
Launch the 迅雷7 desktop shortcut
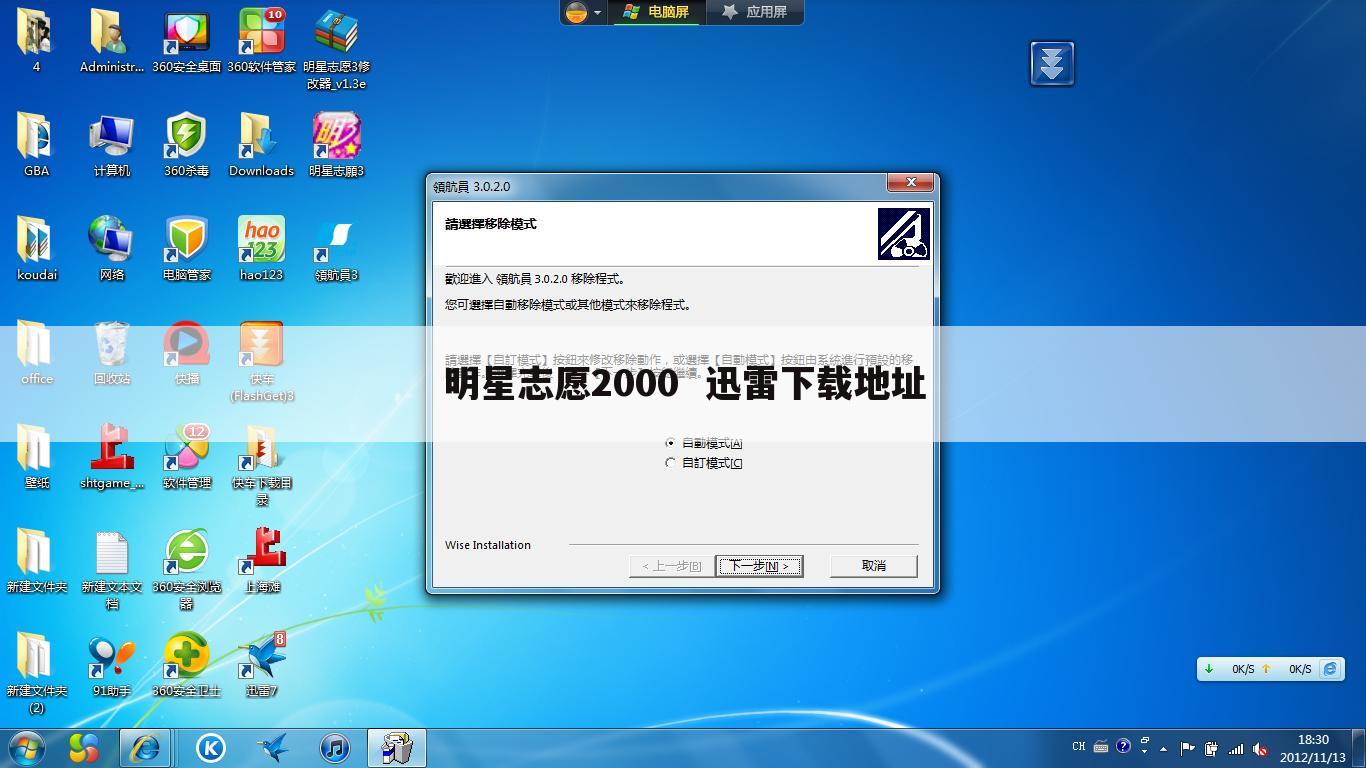261,664
